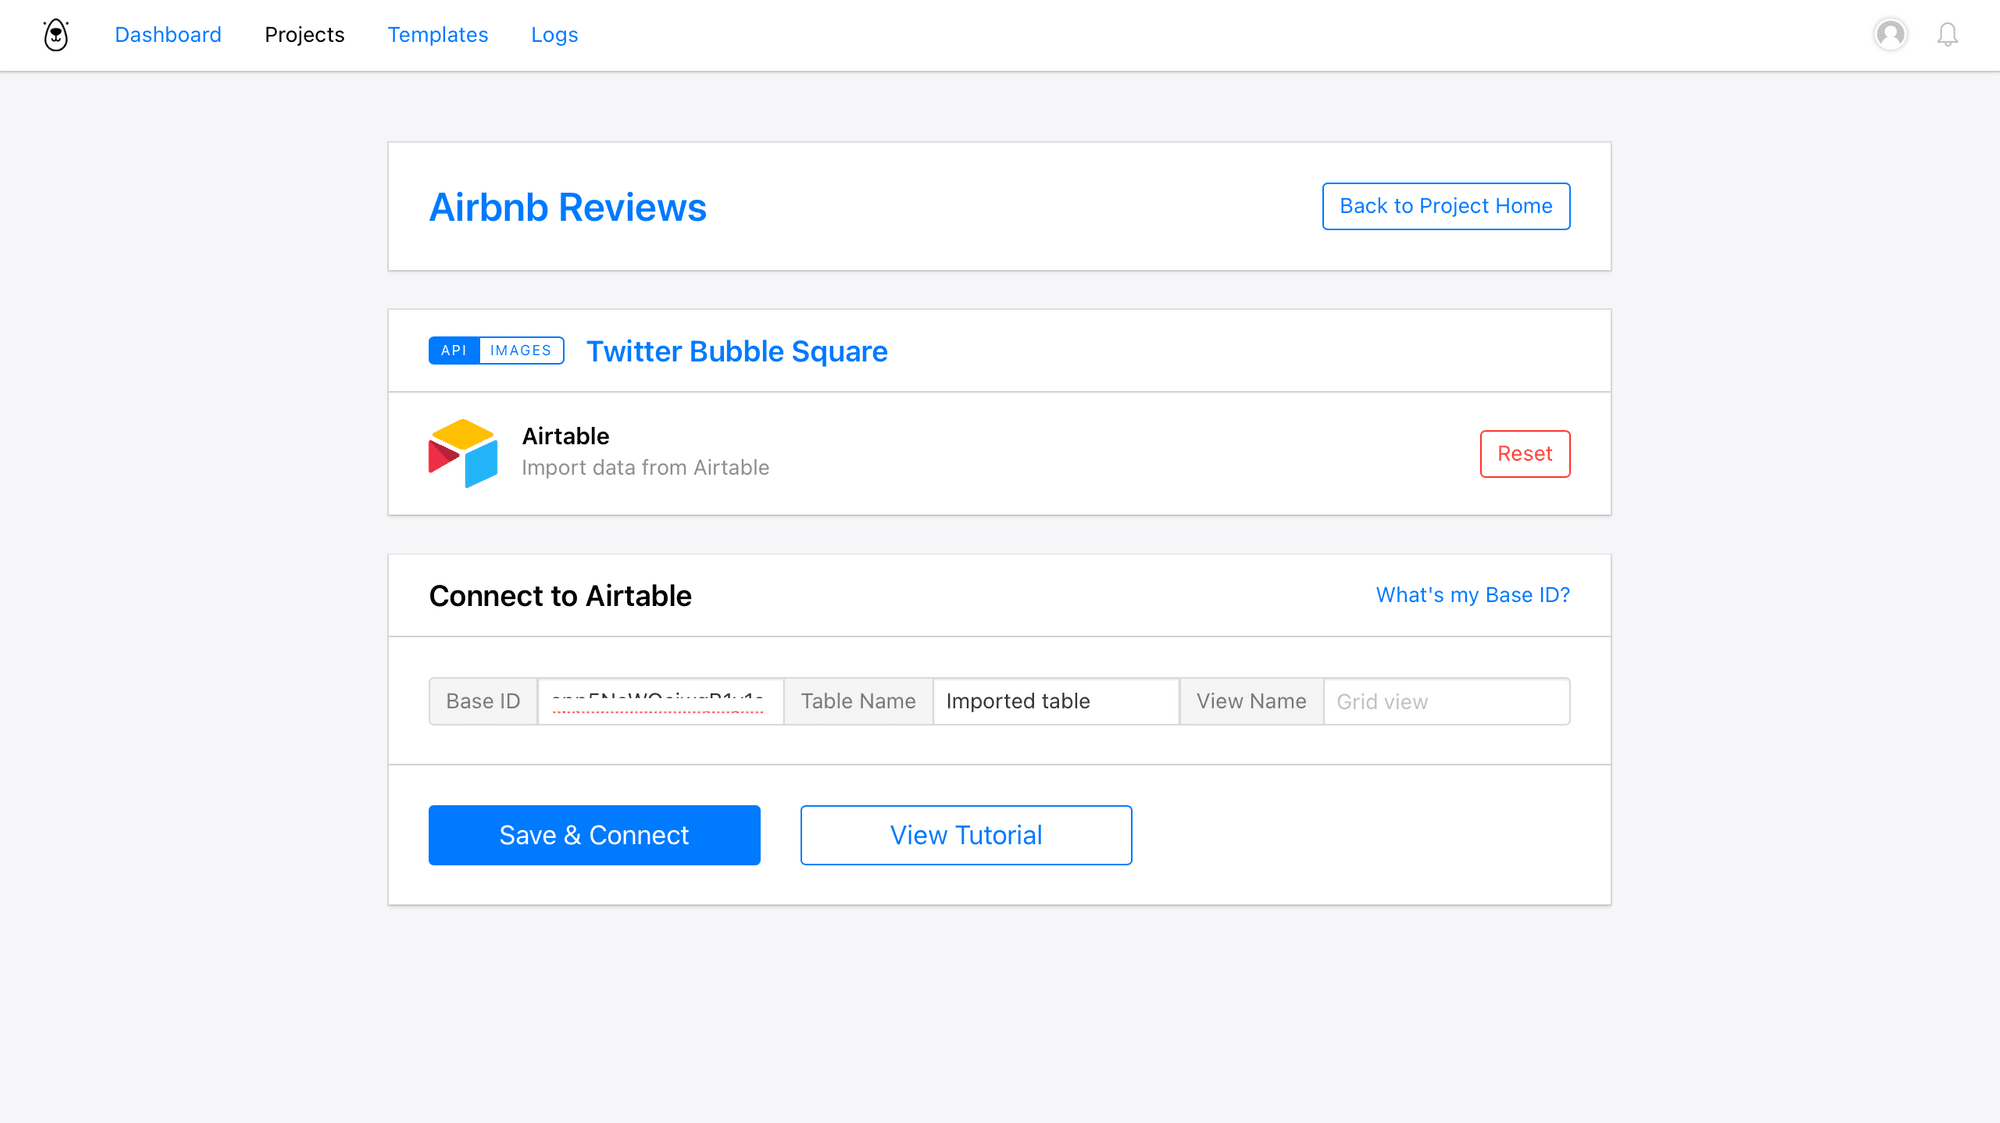Screen dimensions: 2000x1123
Task: Click Save & Connect button
Action: 594,835
